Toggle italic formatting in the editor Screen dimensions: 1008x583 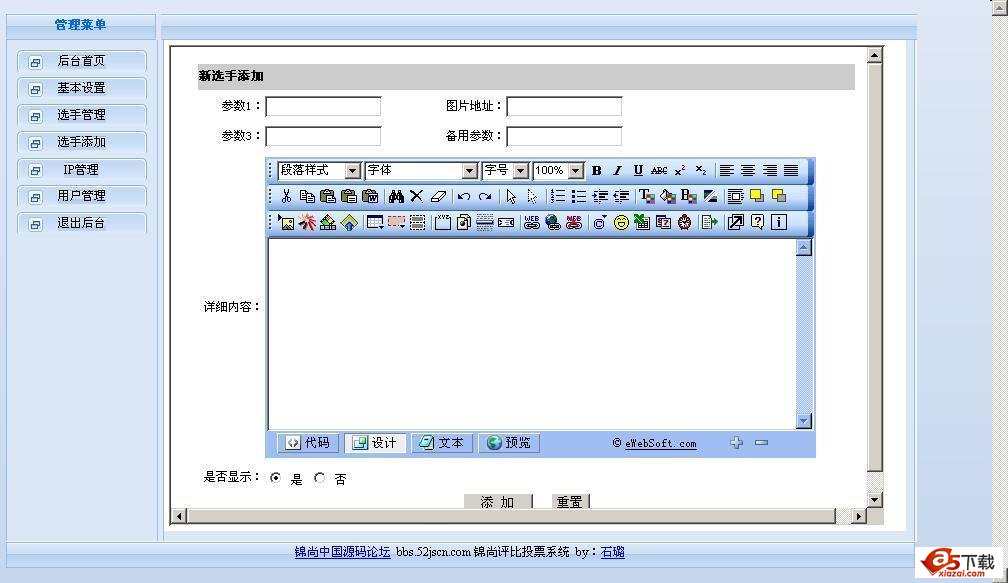click(617, 170)
